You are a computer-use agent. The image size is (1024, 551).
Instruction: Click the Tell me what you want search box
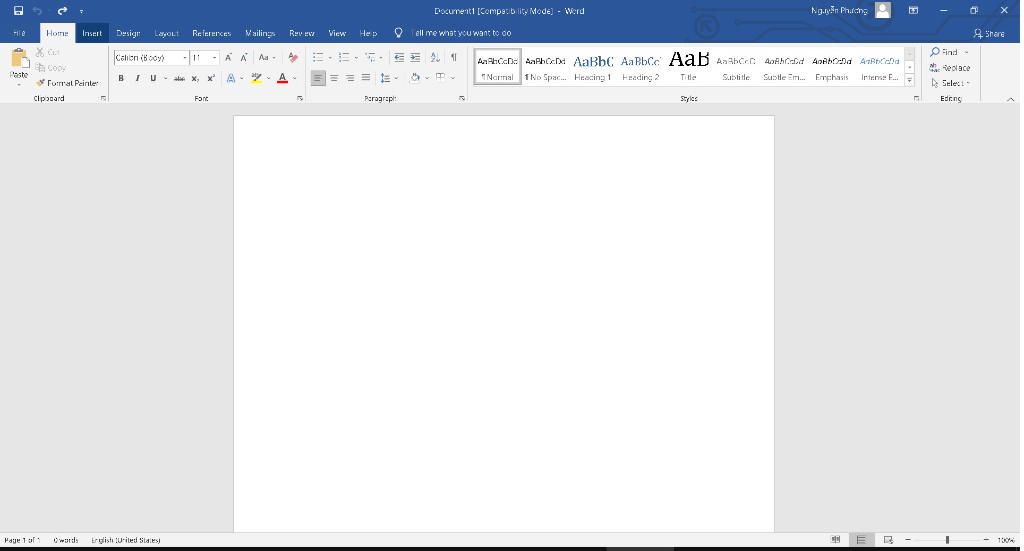point(462,33)
